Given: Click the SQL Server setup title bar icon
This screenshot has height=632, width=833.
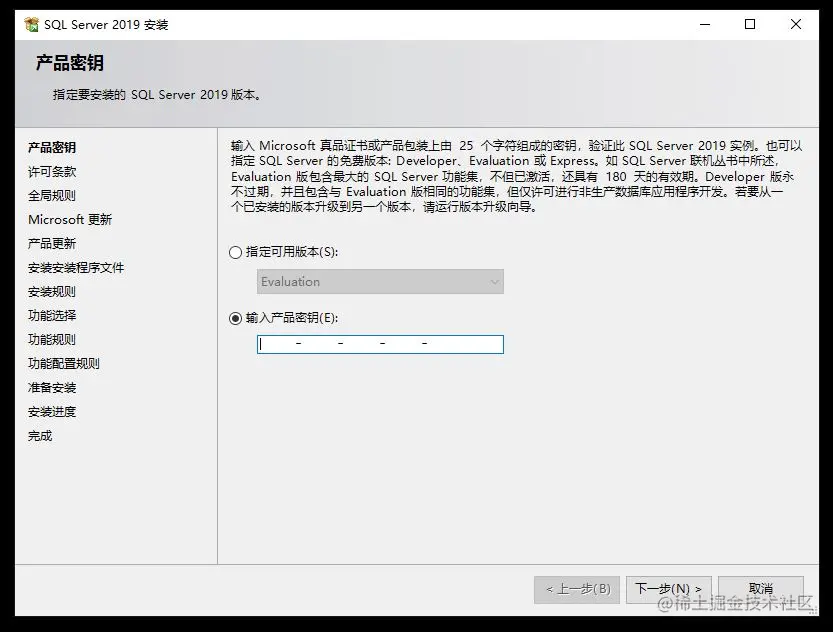Looking at the screenshot, I should click(32, 24).
